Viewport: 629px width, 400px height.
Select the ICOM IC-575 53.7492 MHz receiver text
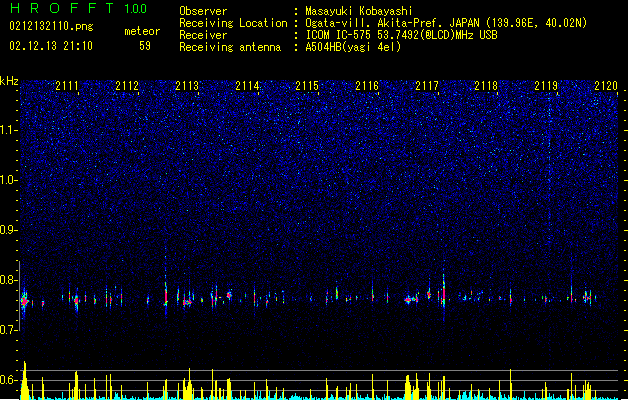coord(401,35)
